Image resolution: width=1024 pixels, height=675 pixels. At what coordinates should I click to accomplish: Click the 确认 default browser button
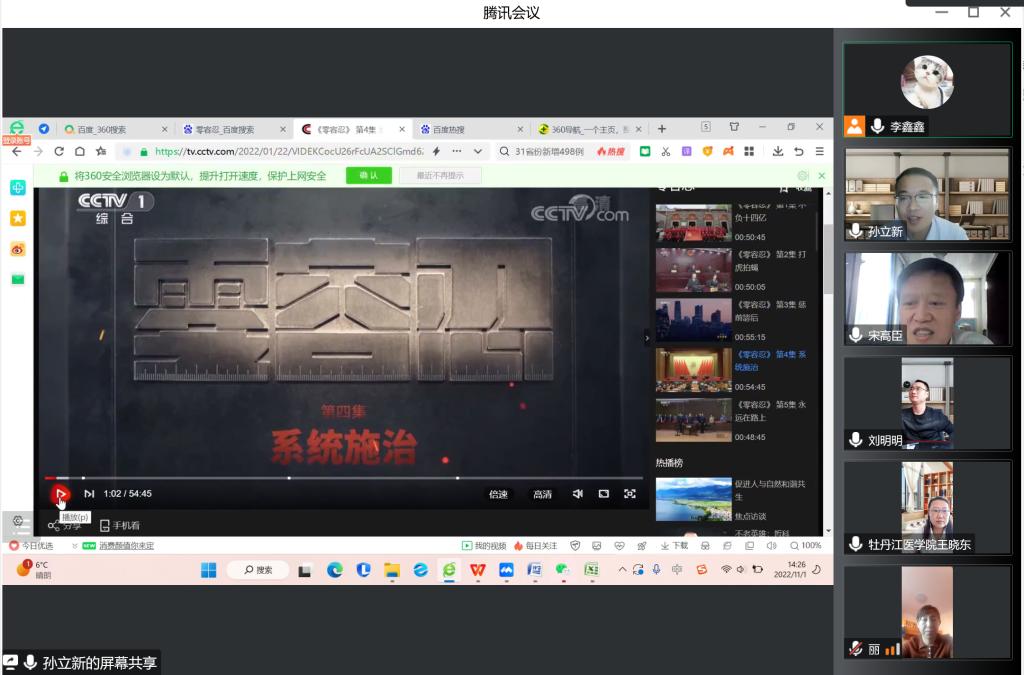(x=368, y=176)
